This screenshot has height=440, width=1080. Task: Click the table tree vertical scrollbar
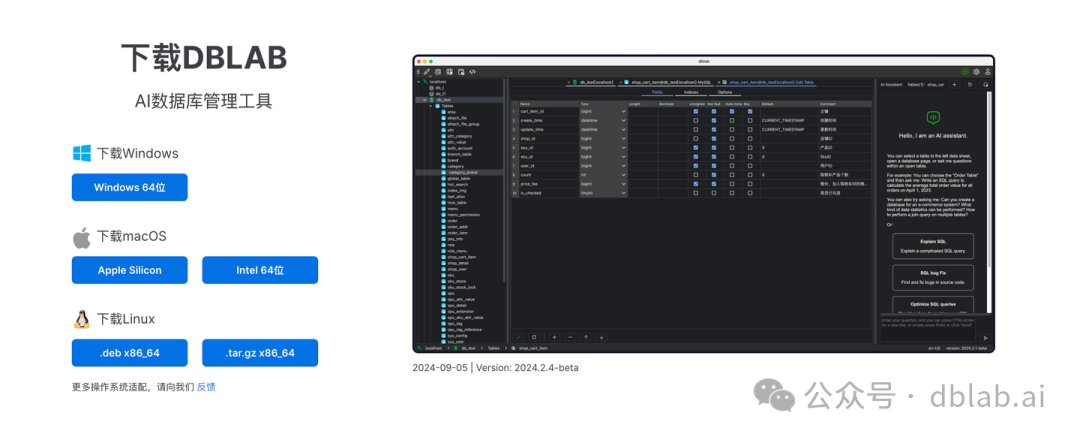pyautogui.click(x=504, y=179)
